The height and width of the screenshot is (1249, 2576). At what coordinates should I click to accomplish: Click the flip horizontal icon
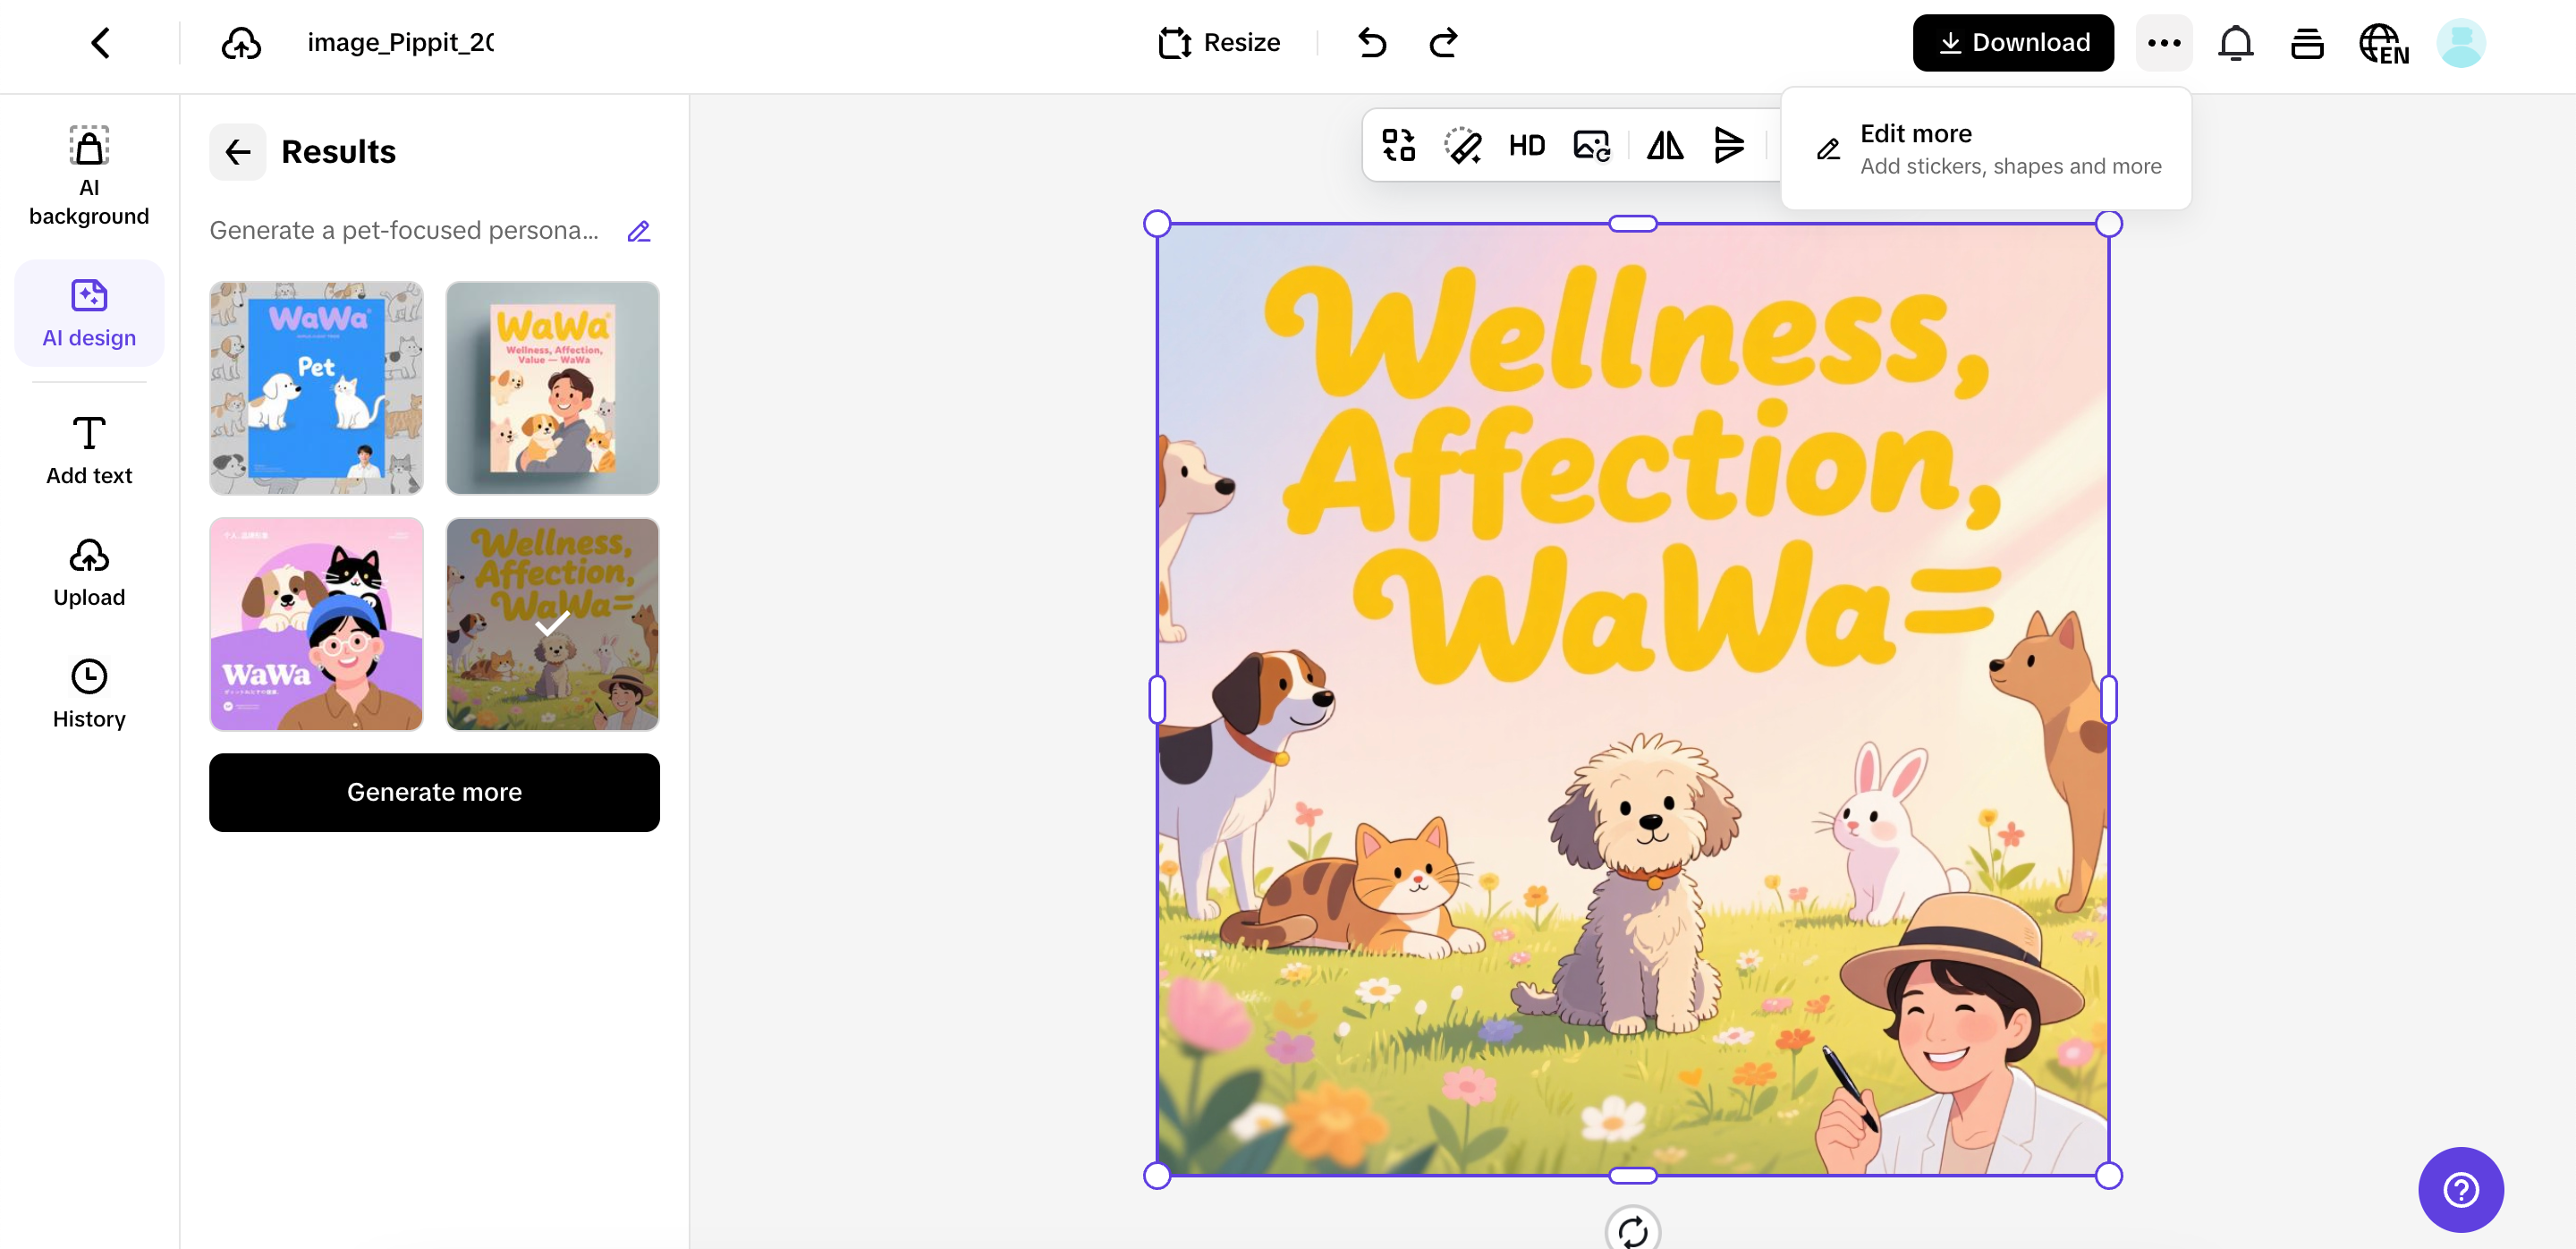(1665, 146)
